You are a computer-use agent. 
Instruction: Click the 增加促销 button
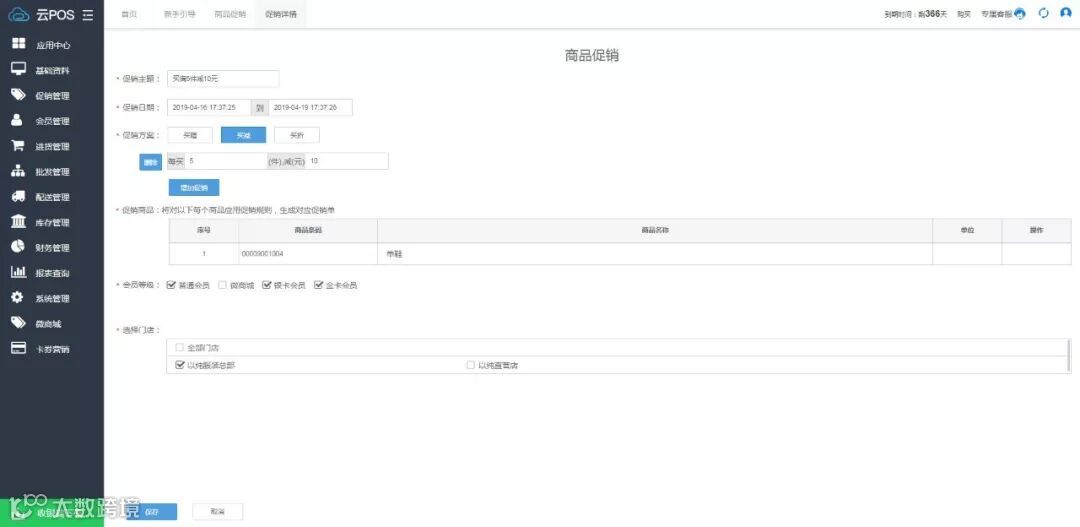click(194, 187)
